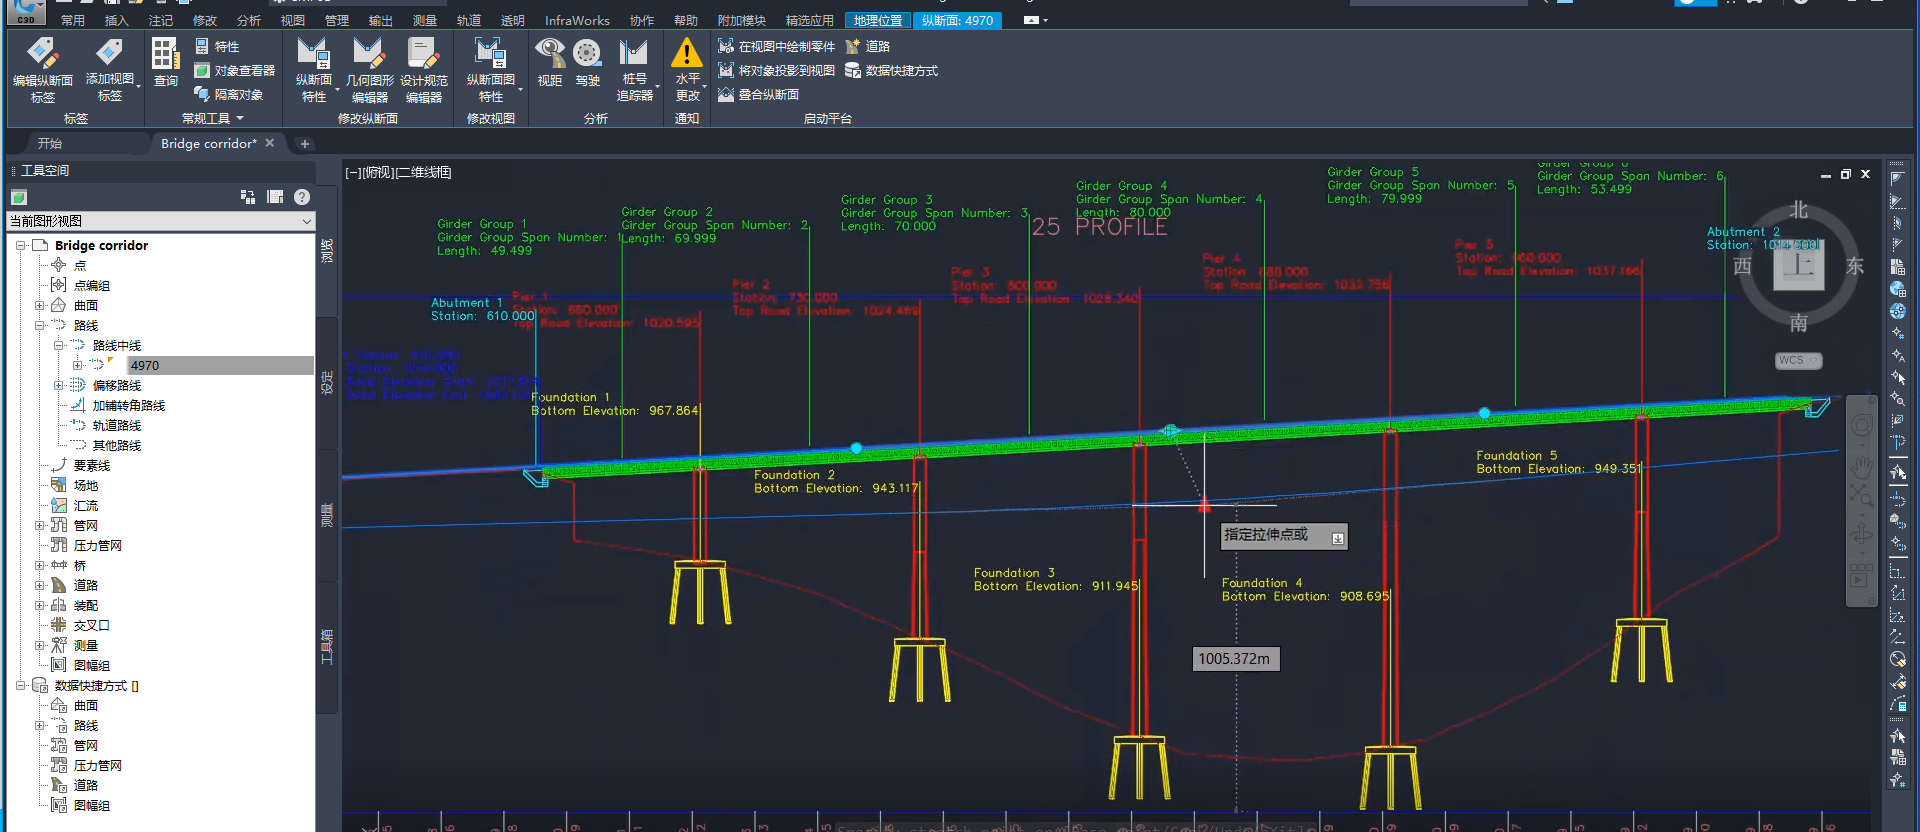Collapse the 数据快捷方式 tree node
Viewport: 1920px width, 832px height.
point(20,685)
